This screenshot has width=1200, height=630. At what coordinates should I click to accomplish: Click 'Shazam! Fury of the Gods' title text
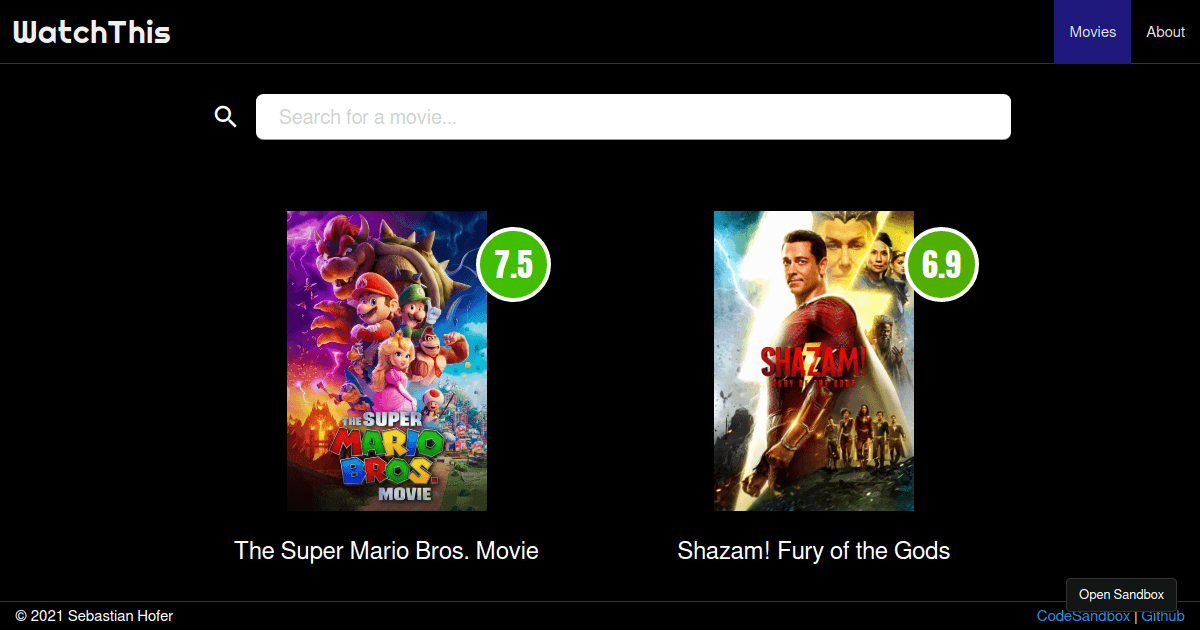pos(814,551)
